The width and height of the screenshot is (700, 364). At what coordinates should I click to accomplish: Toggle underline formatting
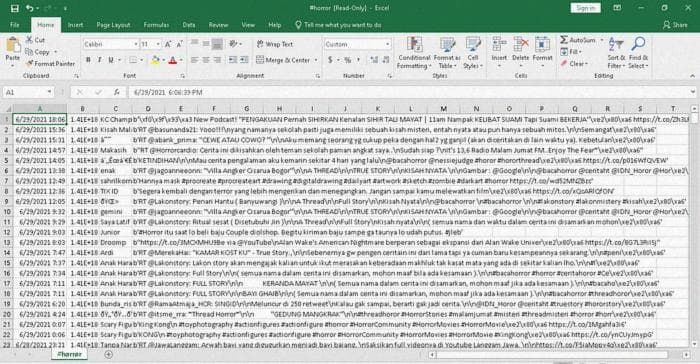(111, 60)
